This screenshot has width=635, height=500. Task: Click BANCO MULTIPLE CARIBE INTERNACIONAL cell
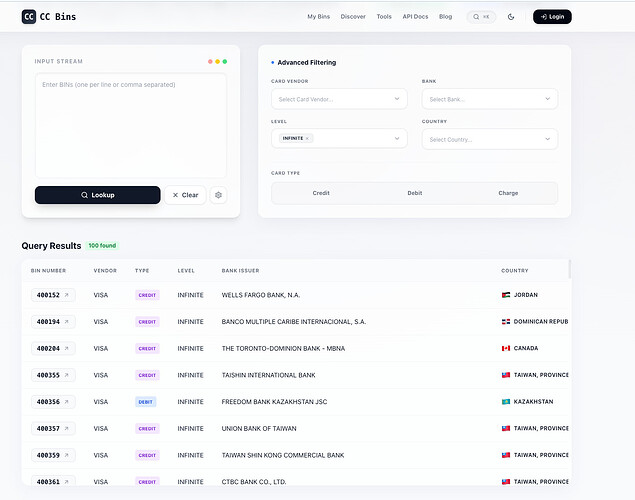point(294,322)
